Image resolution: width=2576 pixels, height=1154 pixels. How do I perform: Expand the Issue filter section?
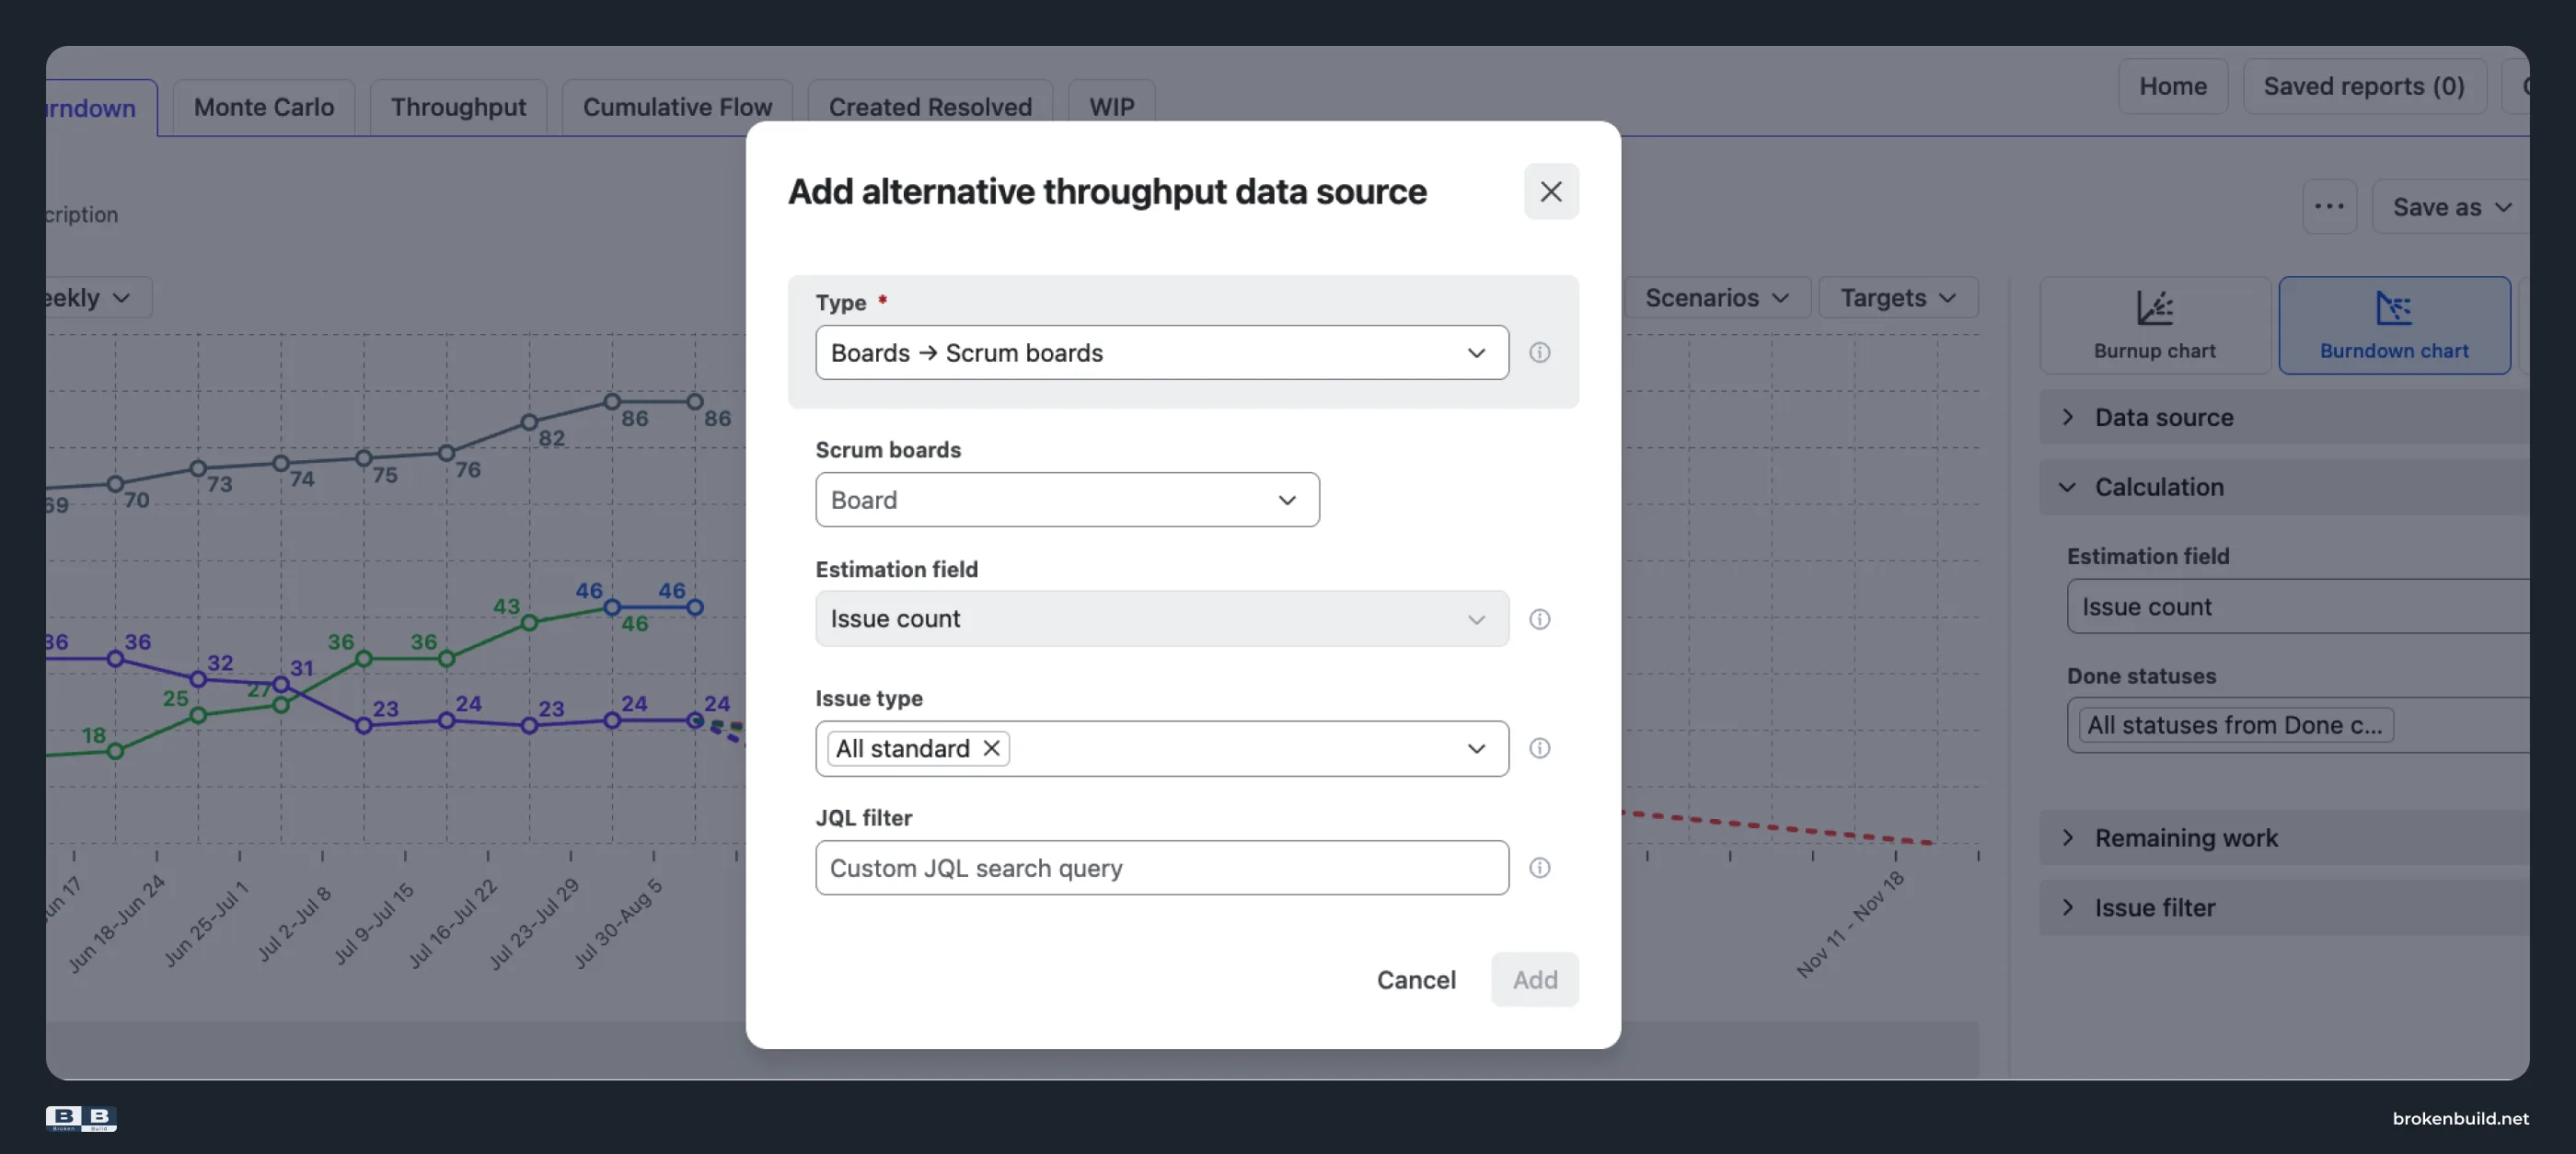click(x=2284, y=907)
